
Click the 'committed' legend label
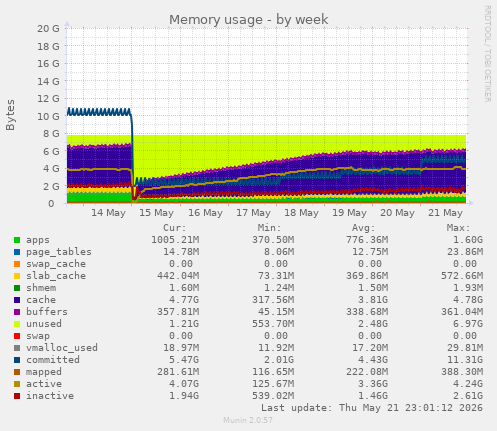click(x=53, y=360)
